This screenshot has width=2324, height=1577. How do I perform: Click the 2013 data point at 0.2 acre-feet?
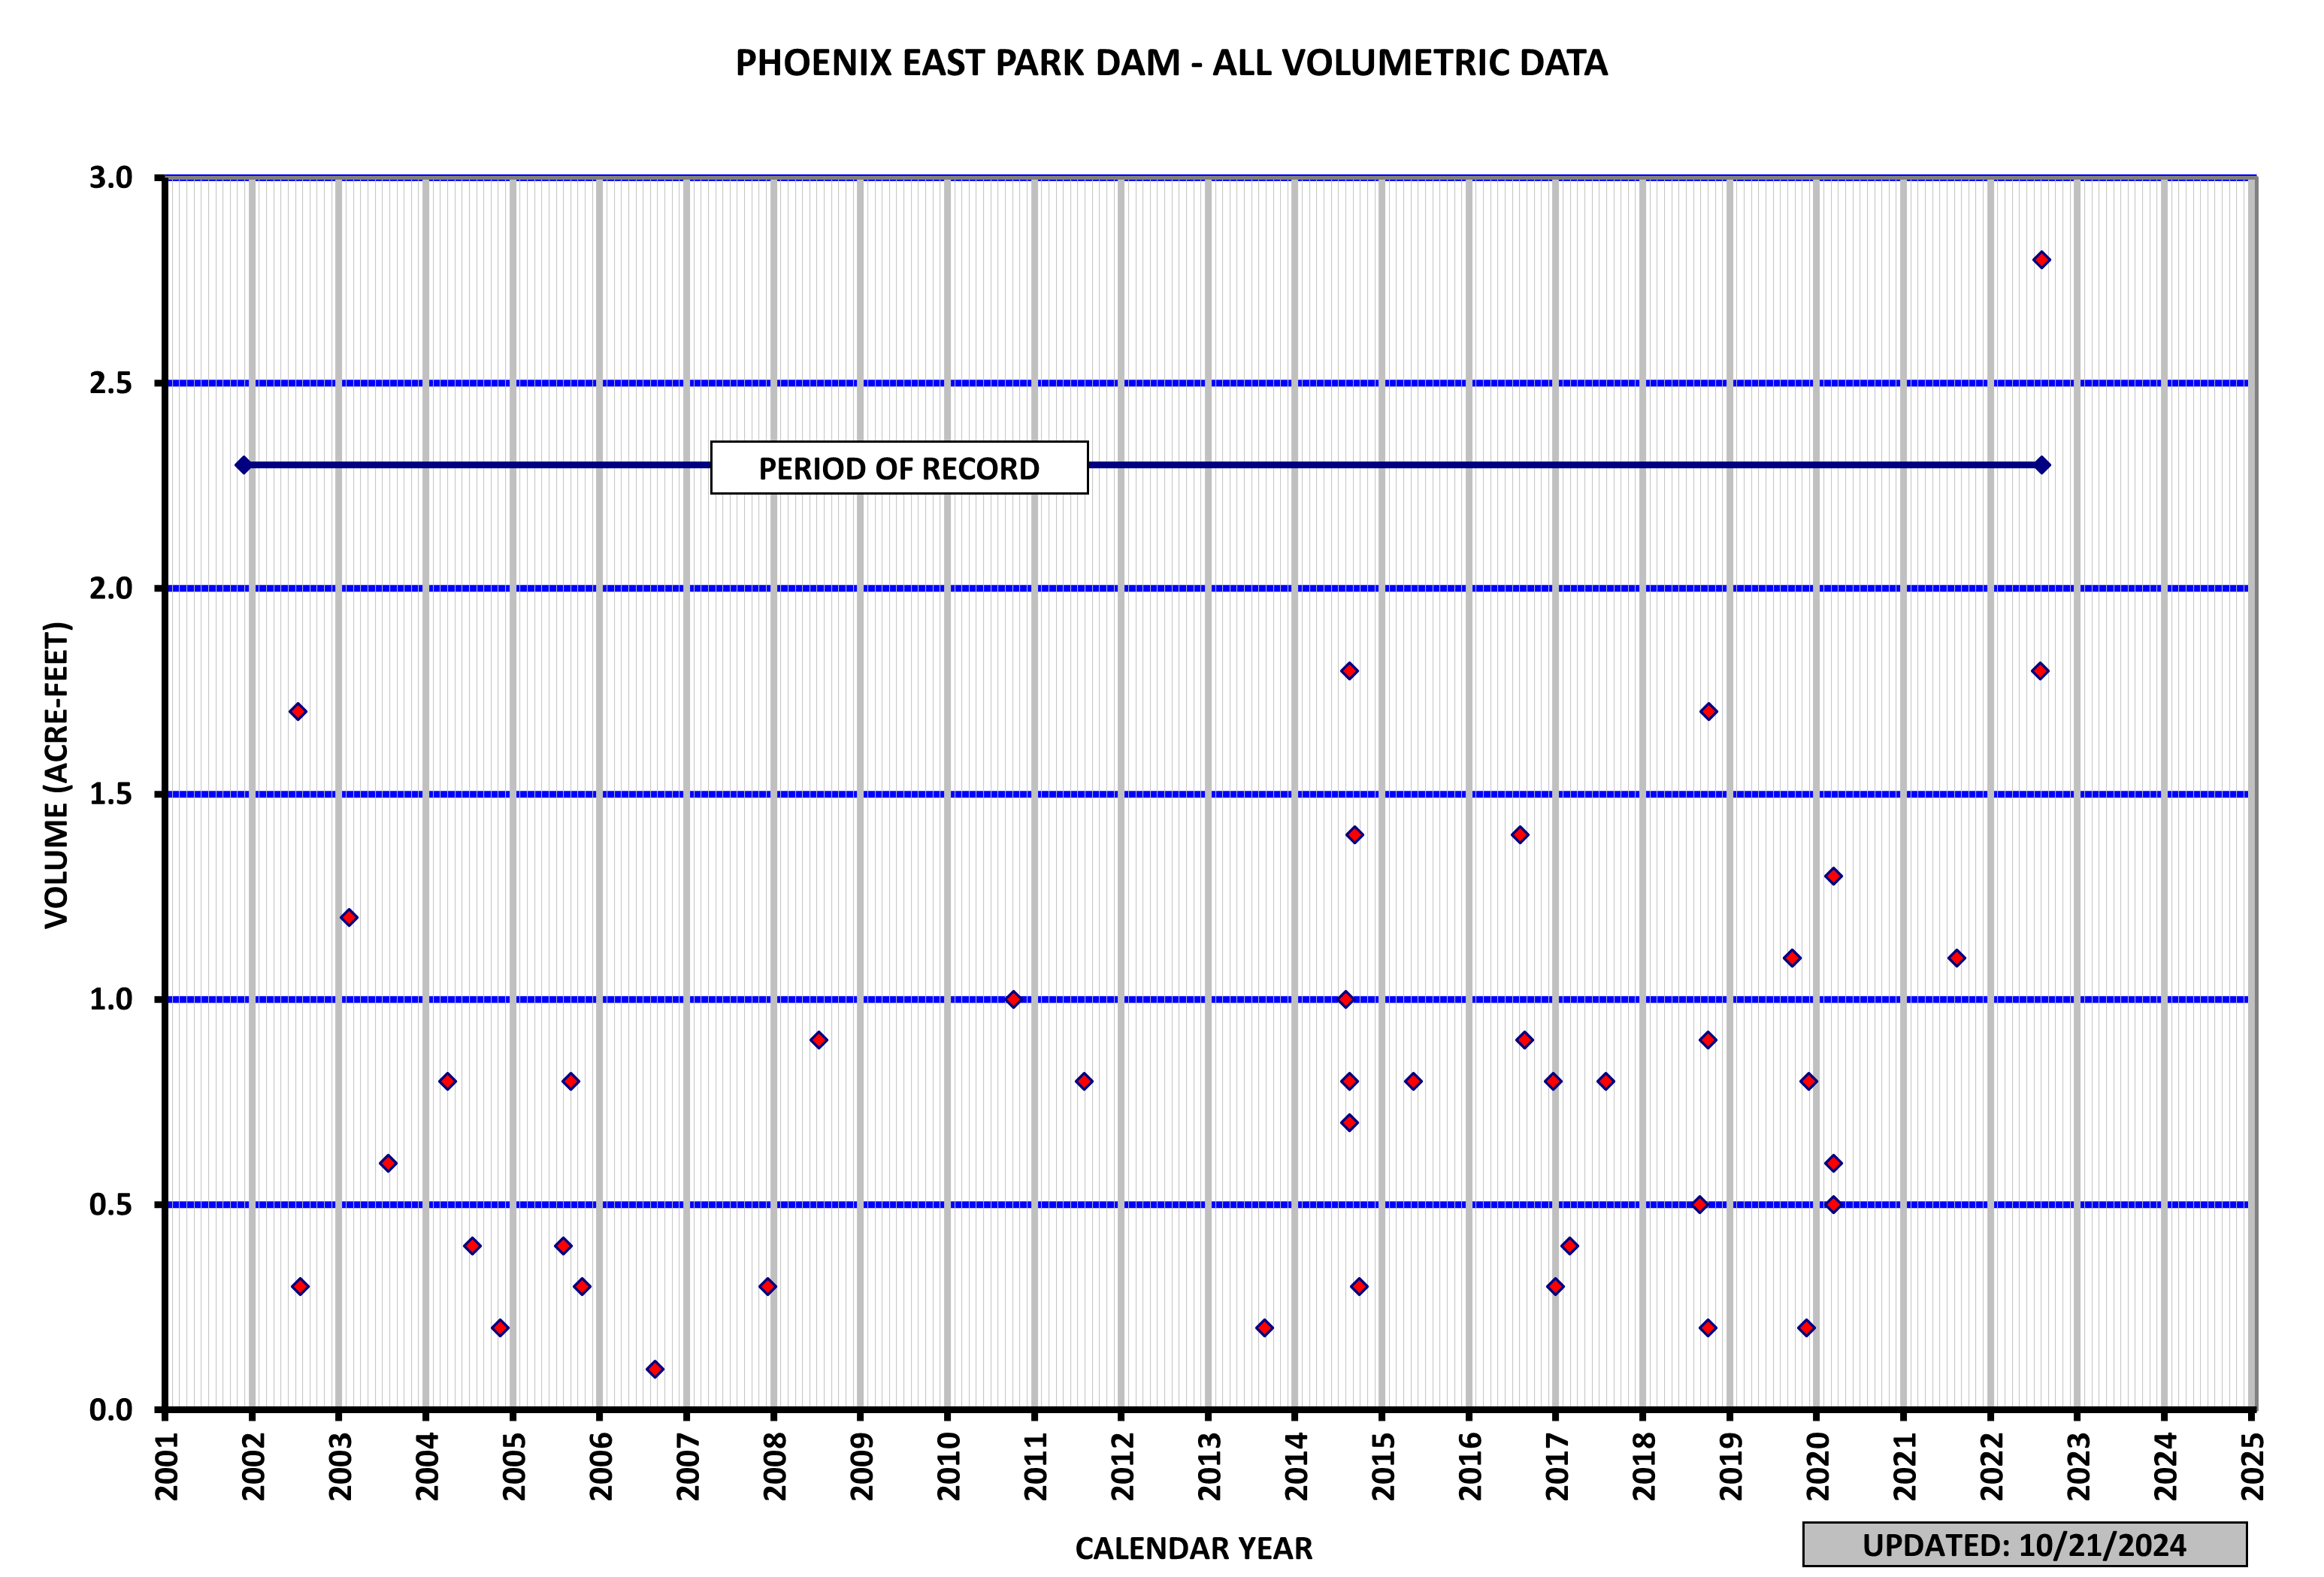click(1264, 1328)
